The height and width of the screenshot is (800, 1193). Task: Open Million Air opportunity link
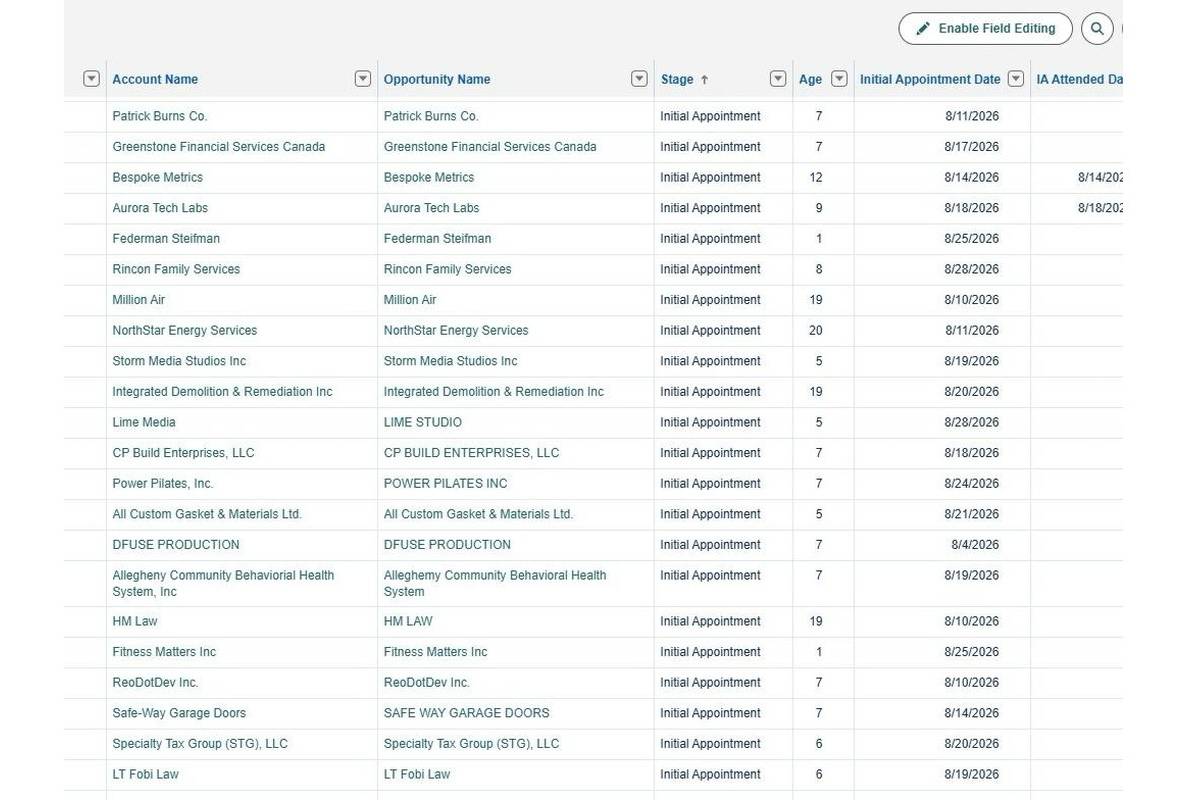click(410, 300)
